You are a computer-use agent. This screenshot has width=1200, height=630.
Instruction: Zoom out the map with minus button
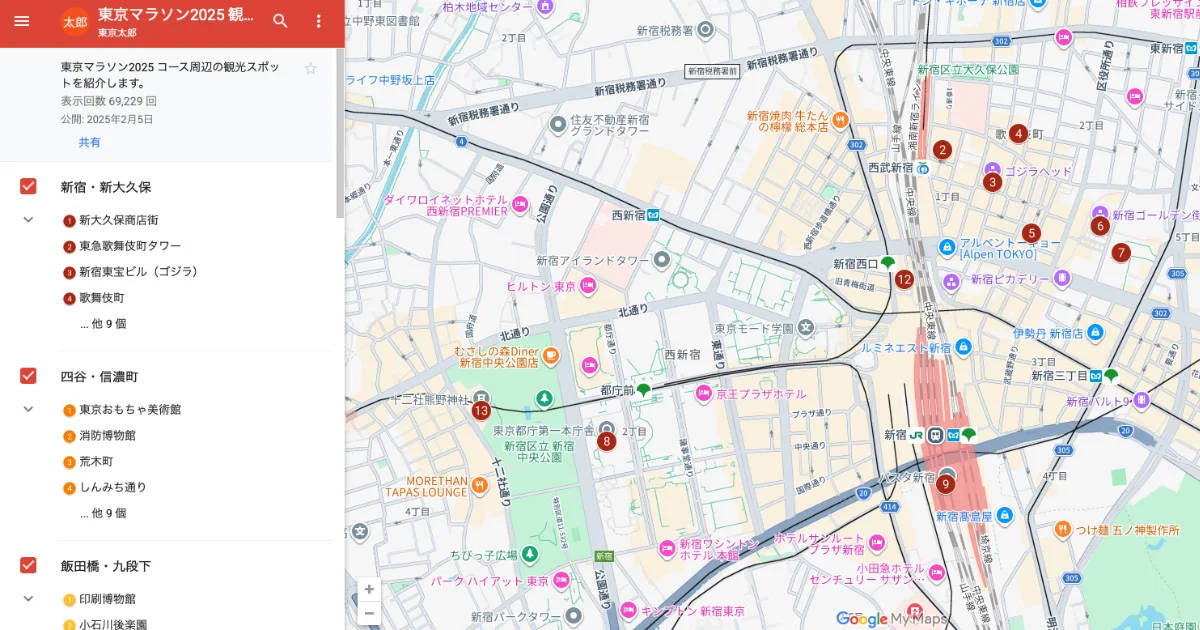tap(369, 613)
